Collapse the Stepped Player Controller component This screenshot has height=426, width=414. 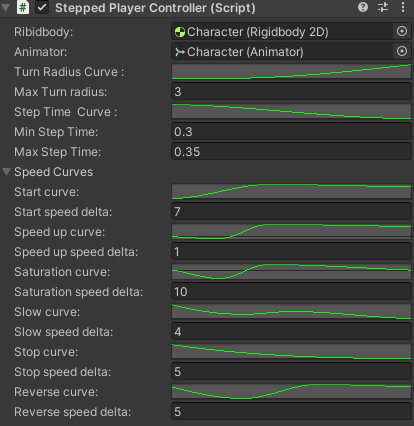click(x=6, y=7)
